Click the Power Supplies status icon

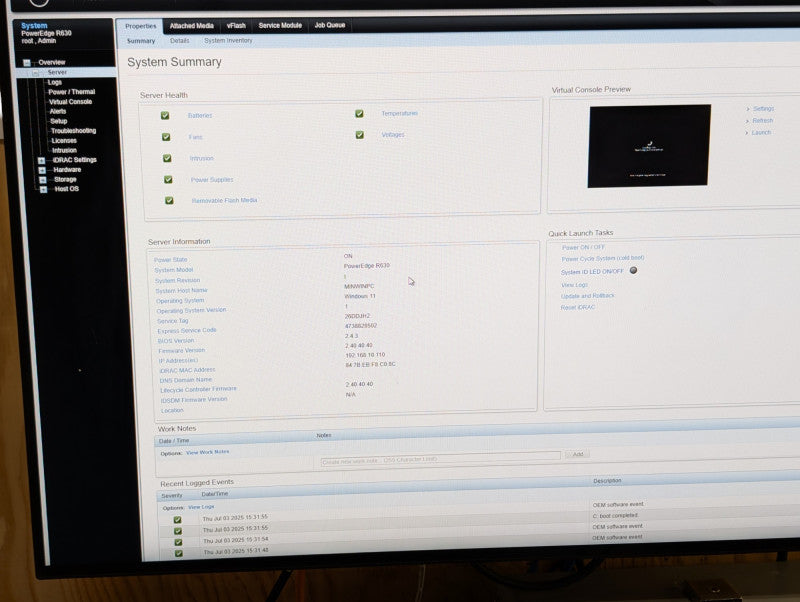pos(168,180)
